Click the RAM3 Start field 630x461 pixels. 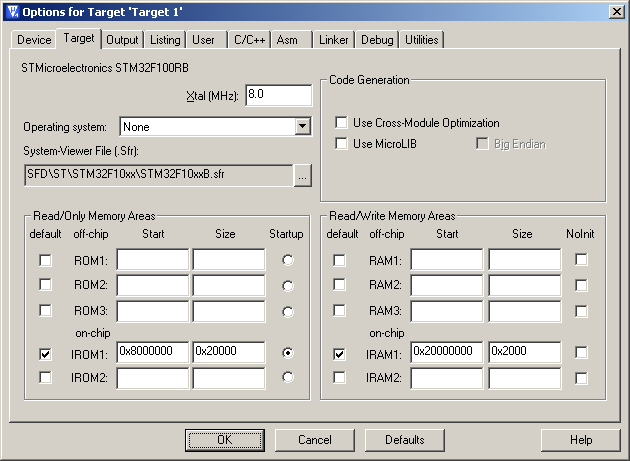[x=447, y=311]
